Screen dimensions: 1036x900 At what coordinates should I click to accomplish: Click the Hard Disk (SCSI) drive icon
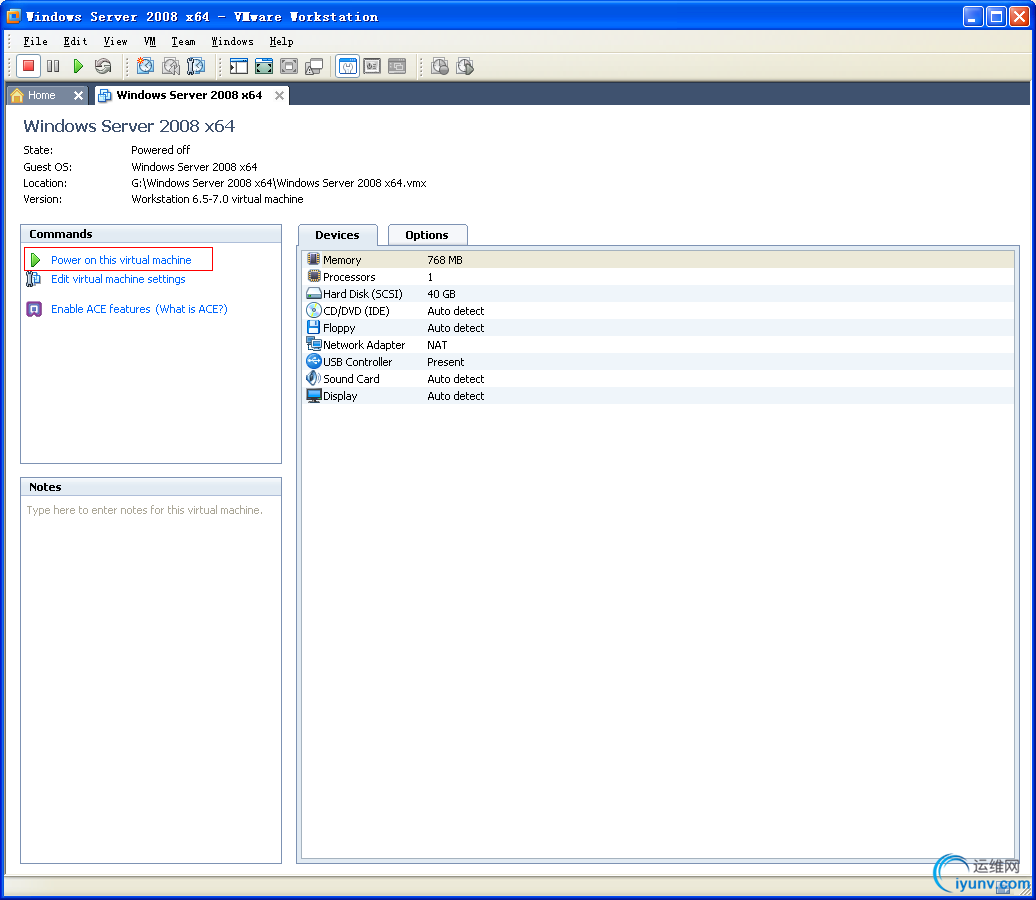click(x=314, y=293)
